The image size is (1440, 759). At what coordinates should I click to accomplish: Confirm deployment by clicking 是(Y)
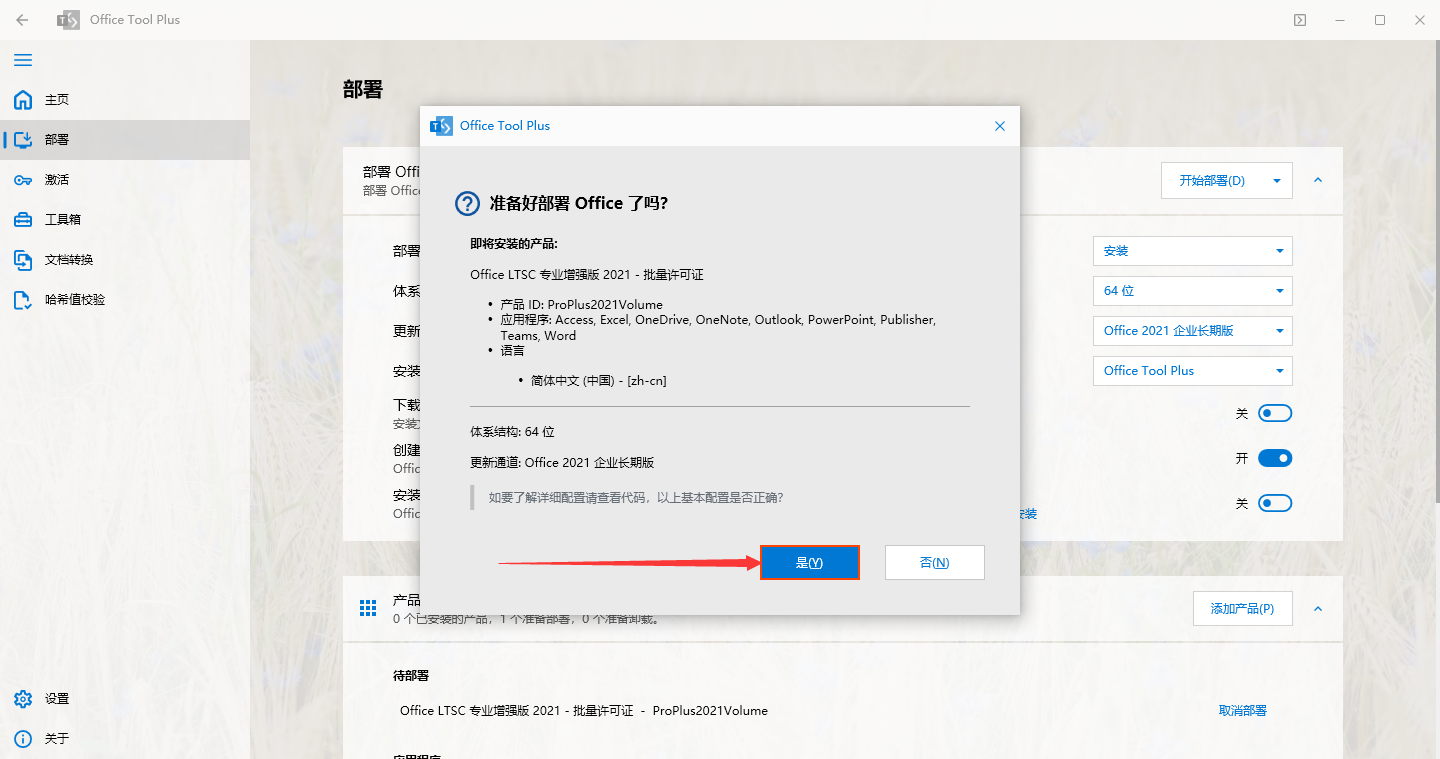810,562
